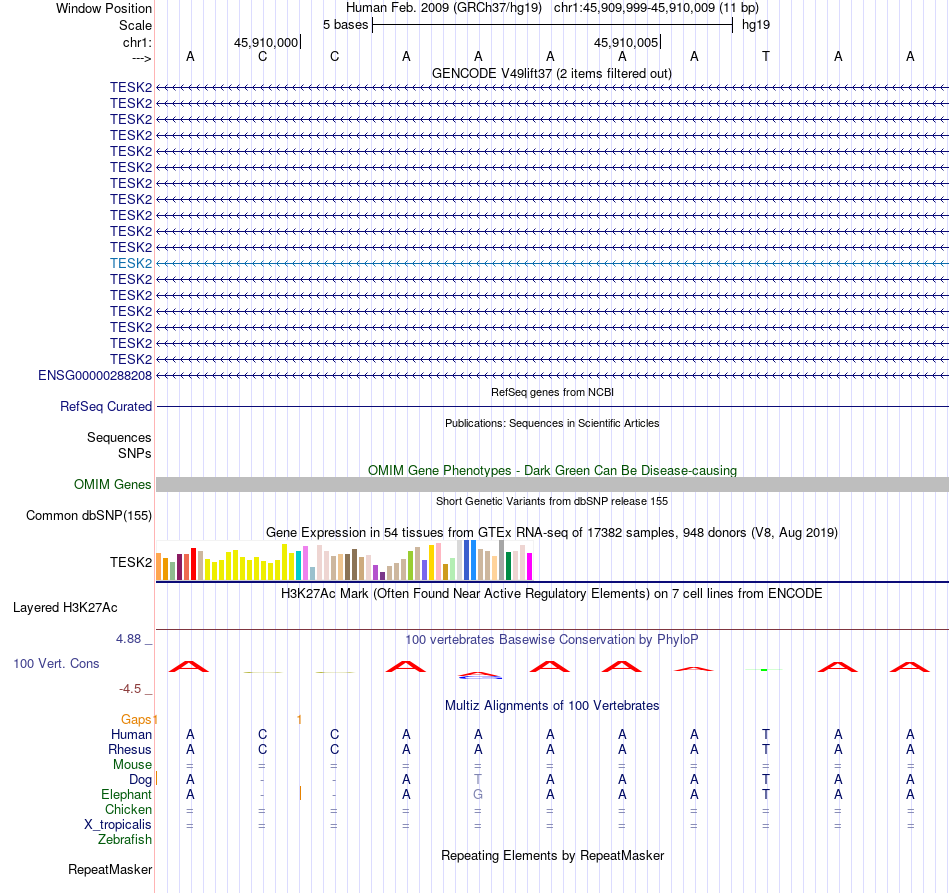Open Publications: Sequences in Scientific Articles title
This screenshot has height=893, width=950.
click(x=552, y=423)
